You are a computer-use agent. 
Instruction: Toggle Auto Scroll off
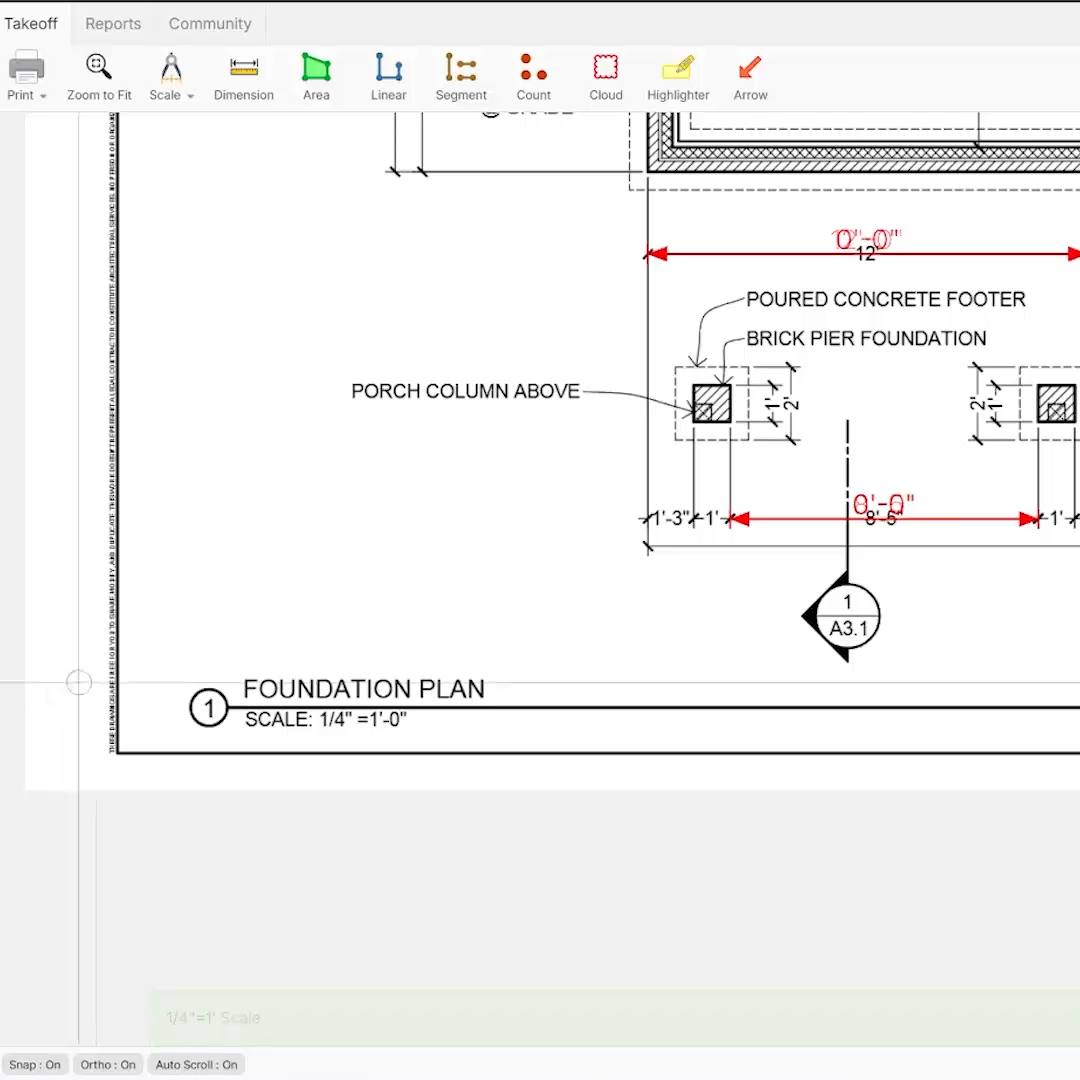tap(196, 1064)
